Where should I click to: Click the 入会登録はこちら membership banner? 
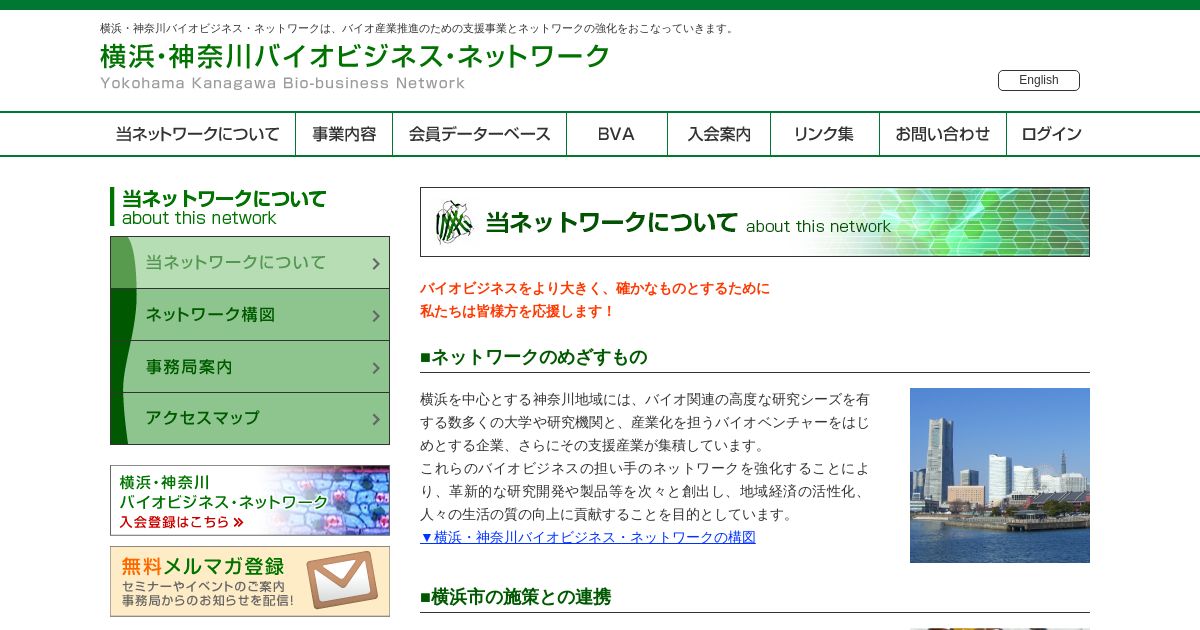(250, 500)
